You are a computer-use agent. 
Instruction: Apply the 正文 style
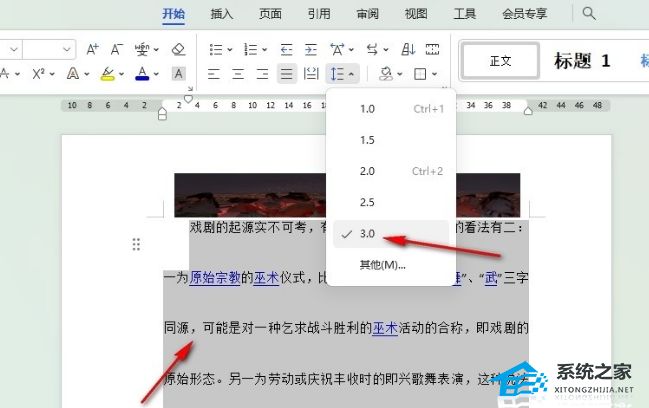tap(500, 61)
